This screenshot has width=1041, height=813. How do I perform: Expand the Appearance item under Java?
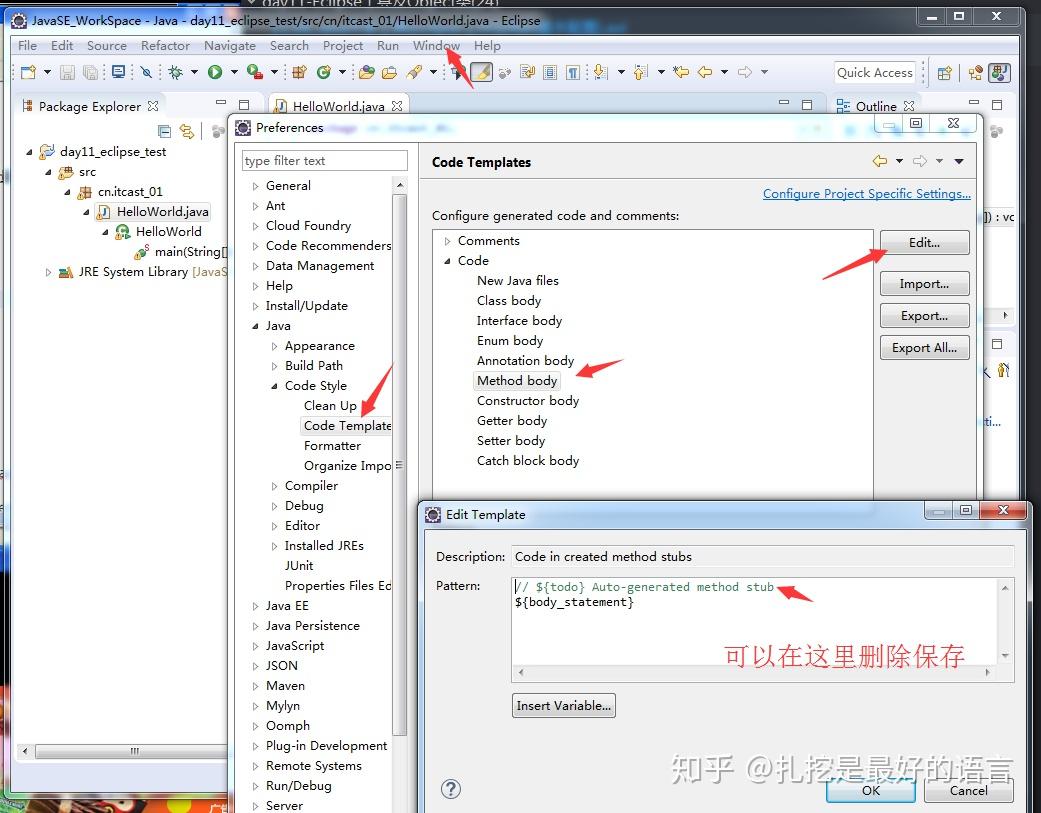277,345
